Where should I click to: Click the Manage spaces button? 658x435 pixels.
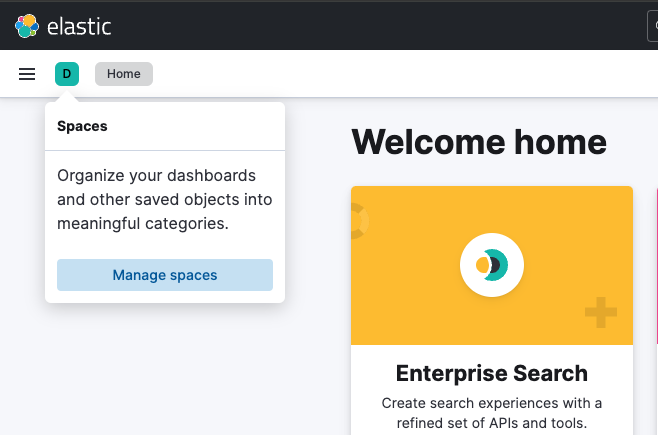pyautogui.click(x=165, y=275)
